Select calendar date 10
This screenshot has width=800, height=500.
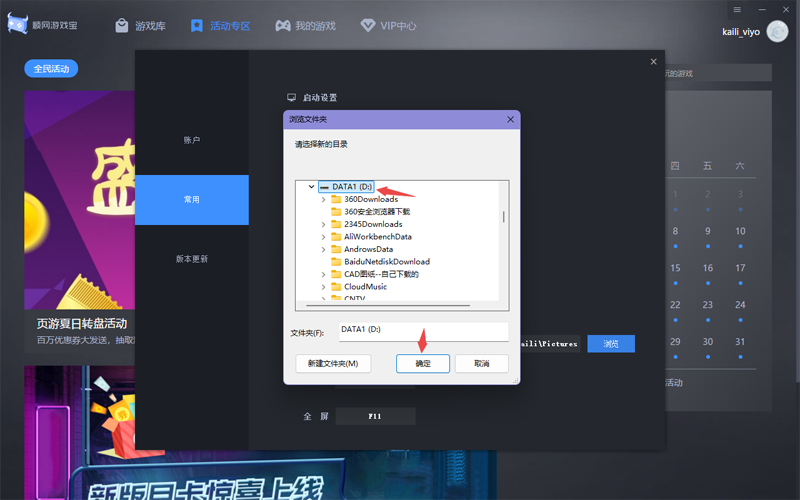click(x=740, y=231)
